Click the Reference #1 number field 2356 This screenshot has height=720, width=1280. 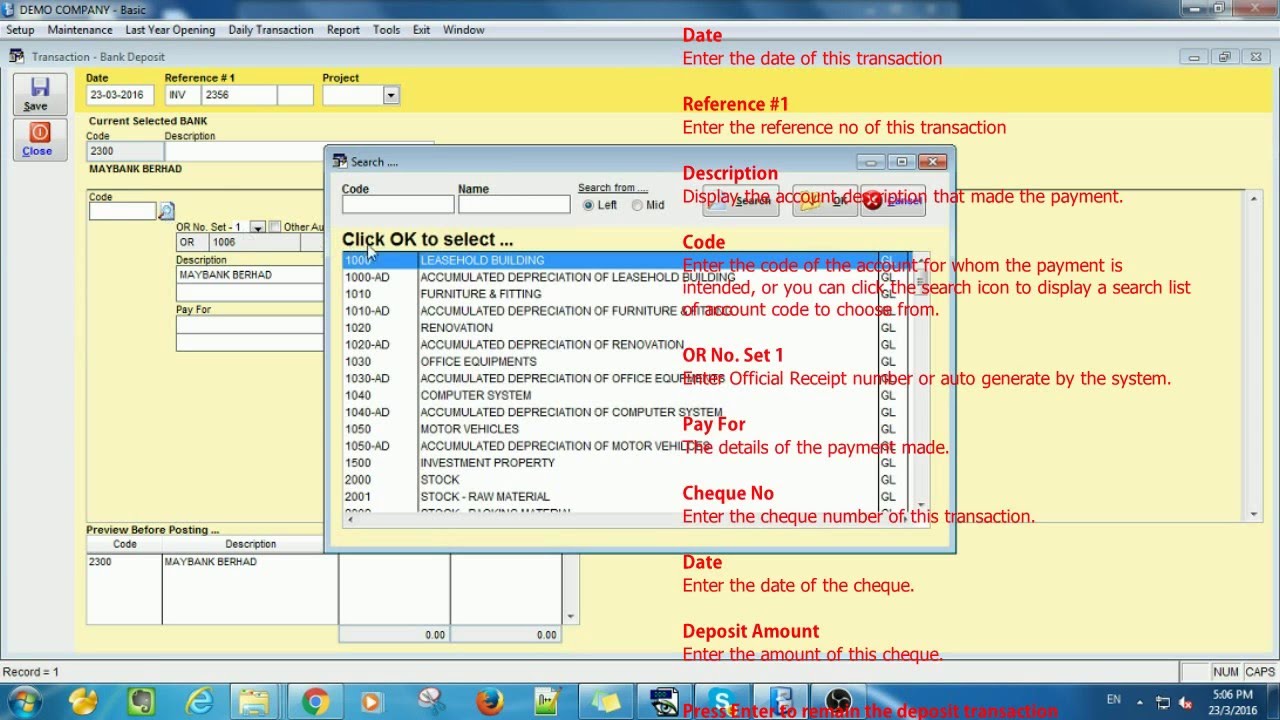(239, 95)
